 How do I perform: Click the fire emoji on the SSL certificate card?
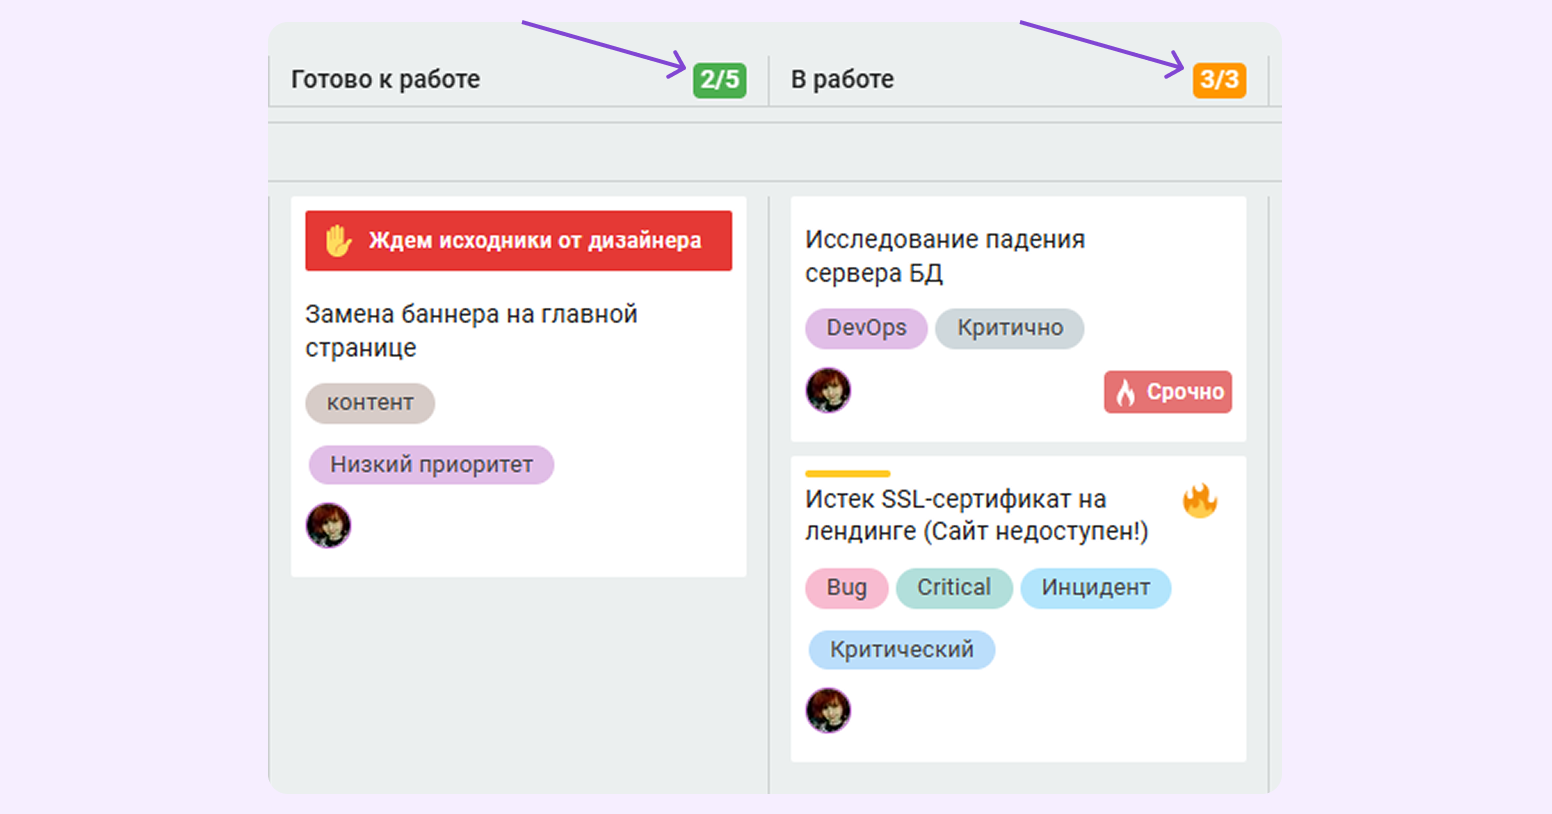pyautogui.click(x=1201, y=501)
